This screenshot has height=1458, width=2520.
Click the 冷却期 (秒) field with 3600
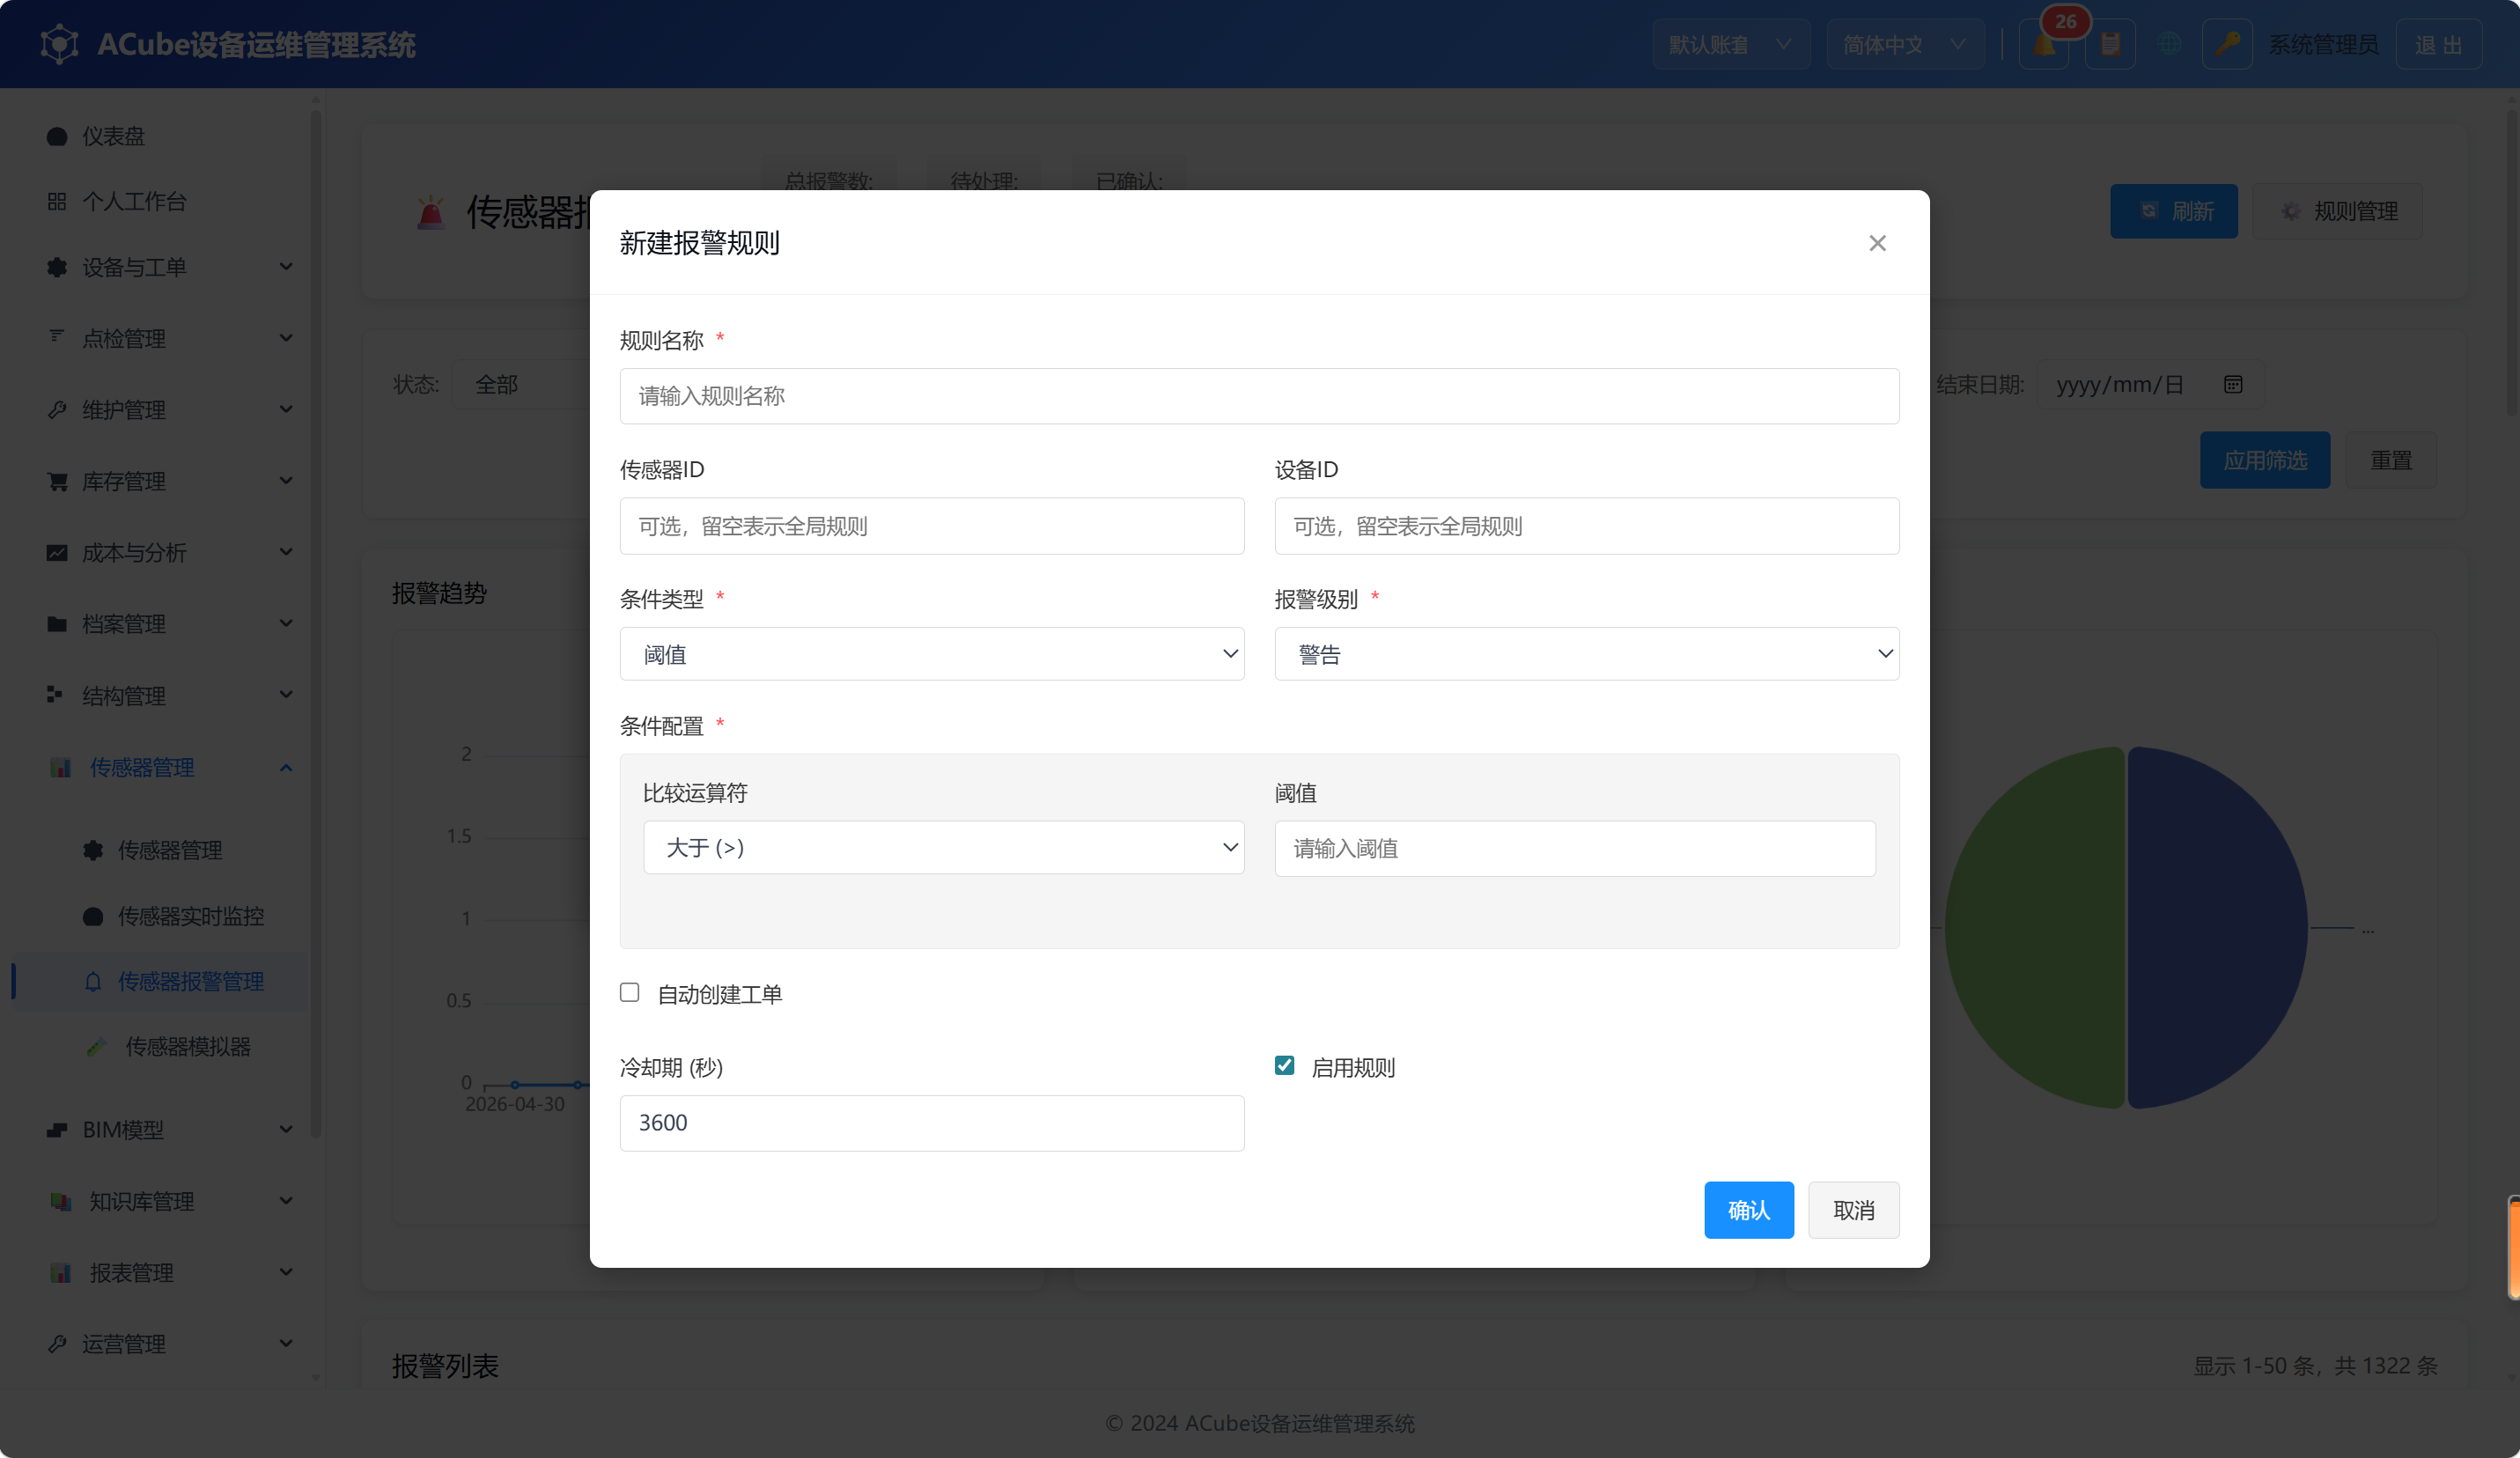point(932,1123)
